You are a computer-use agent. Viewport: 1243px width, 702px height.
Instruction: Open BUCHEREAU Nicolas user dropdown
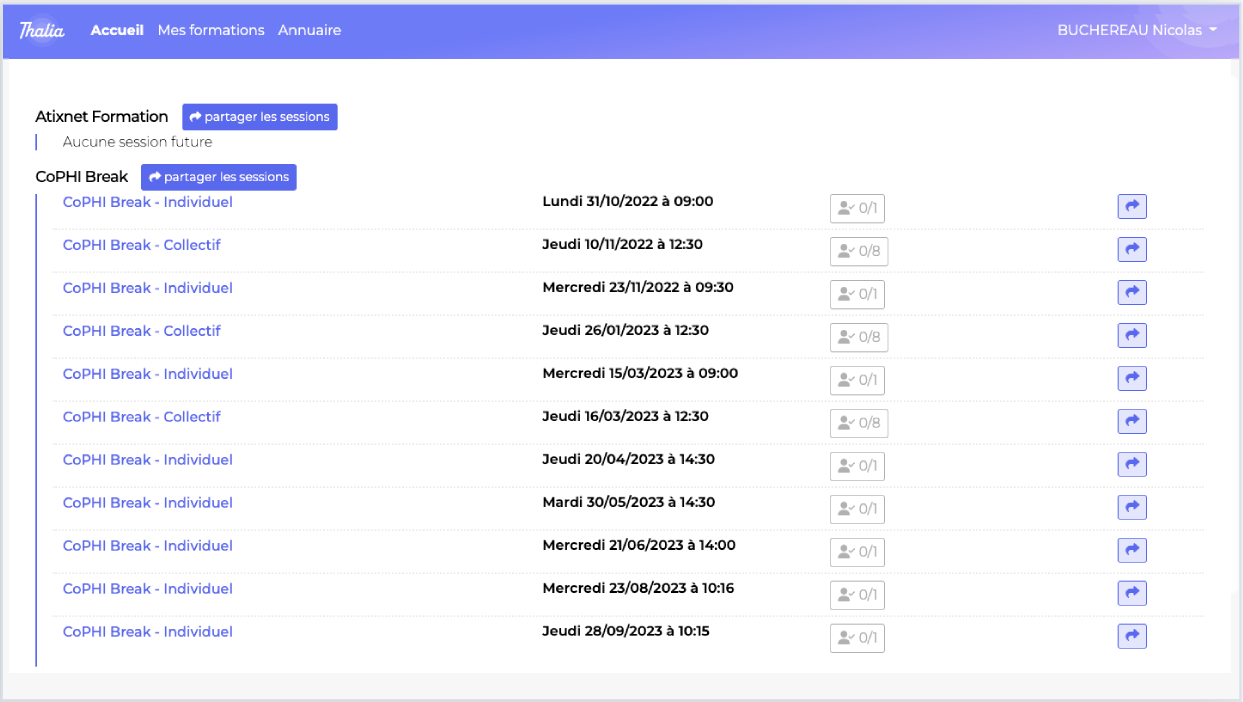coord(1136,30)
